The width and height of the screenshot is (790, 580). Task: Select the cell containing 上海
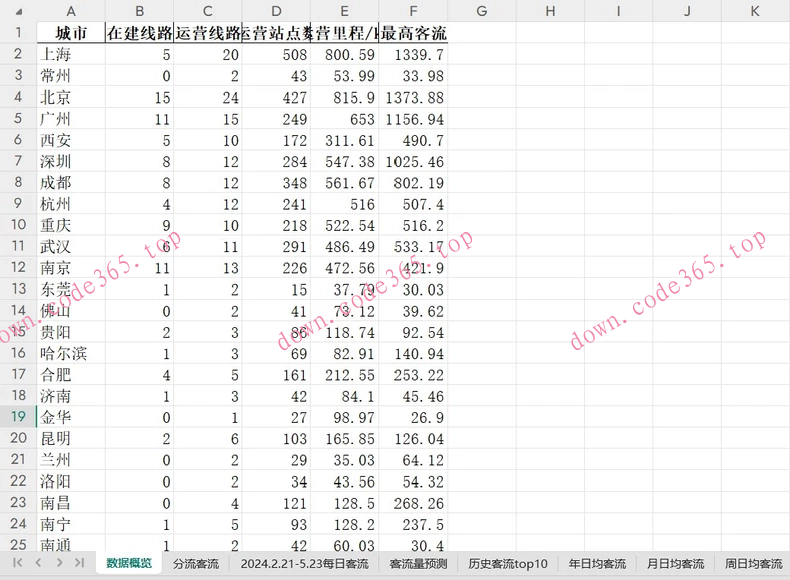[x=71, y=54]
